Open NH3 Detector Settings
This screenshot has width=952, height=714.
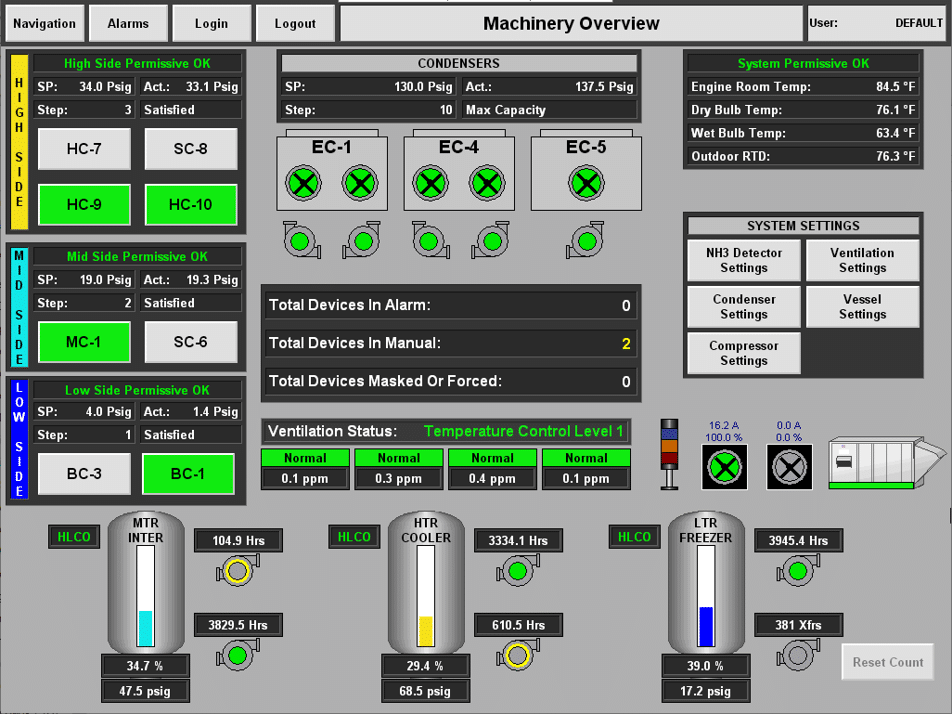click(x=744, y=260)
